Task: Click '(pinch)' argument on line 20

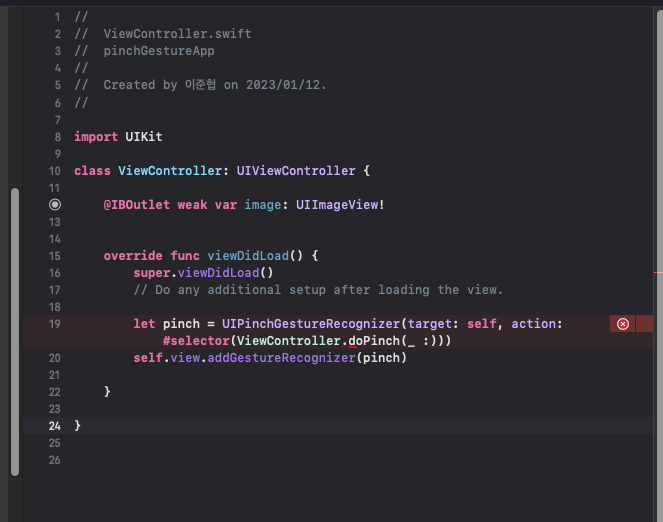Action: (x=381, y=358)
